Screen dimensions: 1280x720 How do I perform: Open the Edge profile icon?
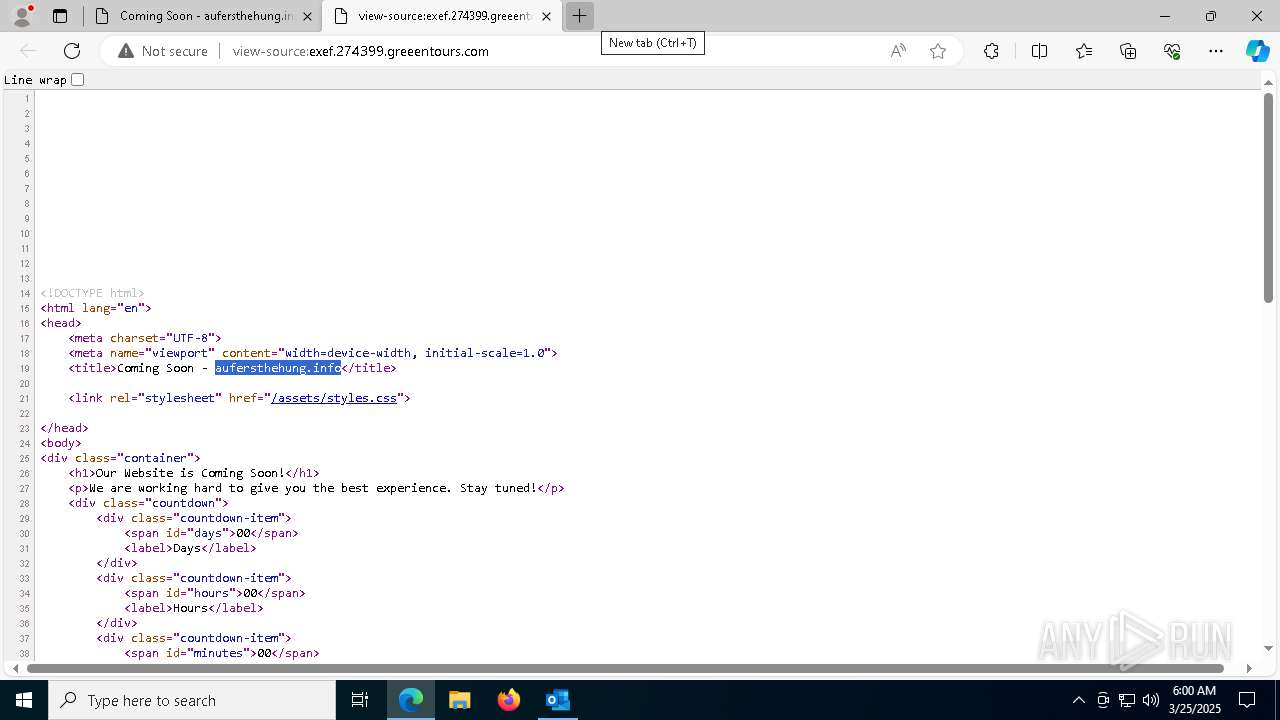click(22, 16)
